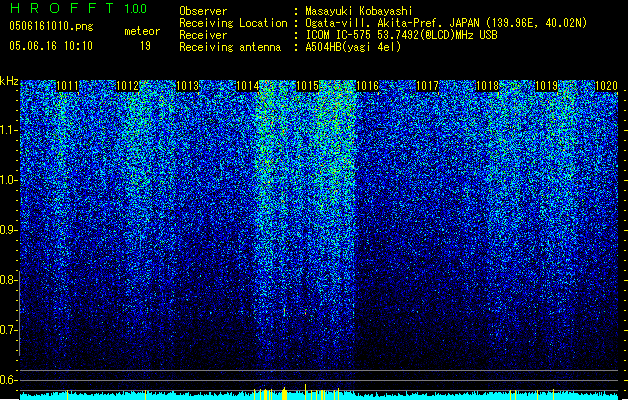This screenshot has width=629, height=400.
Task: Click the Receiver field label
Action: 203,35
